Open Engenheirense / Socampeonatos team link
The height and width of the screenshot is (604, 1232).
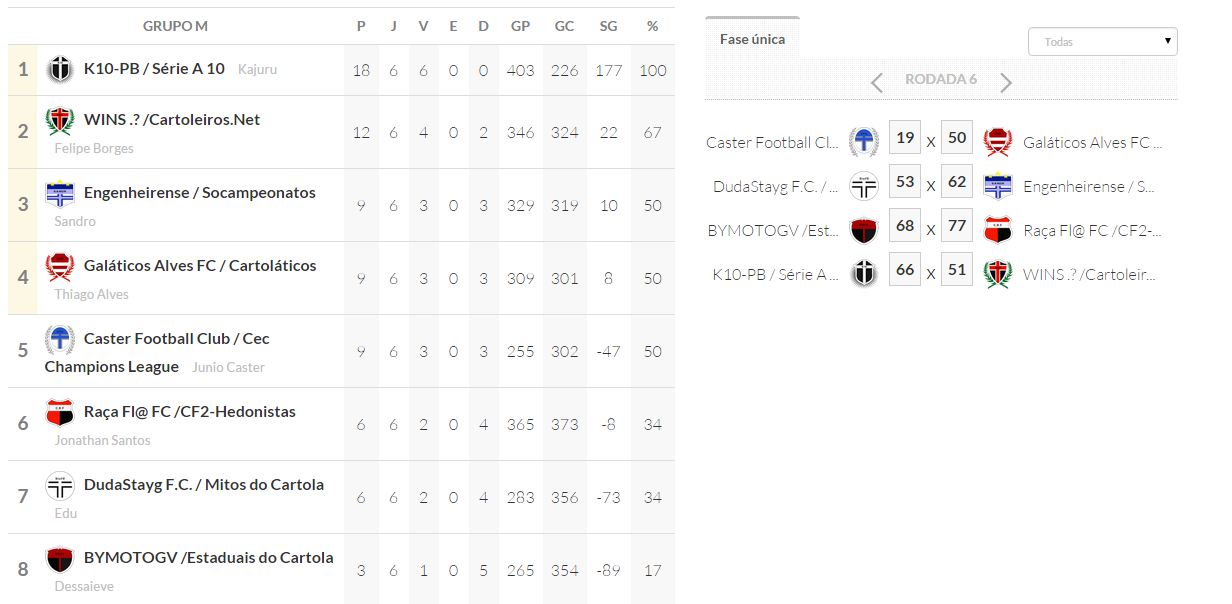click(x=199, y=193)
